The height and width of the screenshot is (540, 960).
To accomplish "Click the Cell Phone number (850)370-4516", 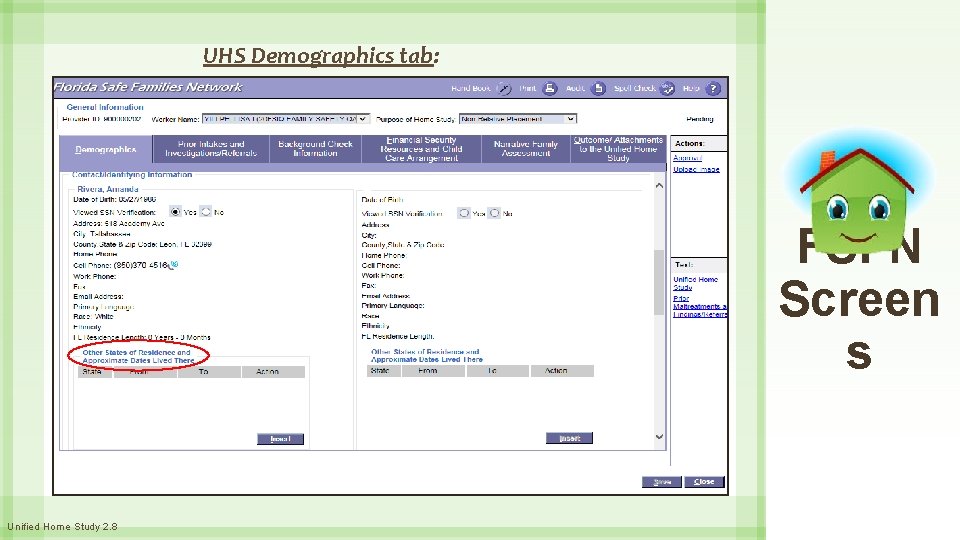I will pos(141,265).
